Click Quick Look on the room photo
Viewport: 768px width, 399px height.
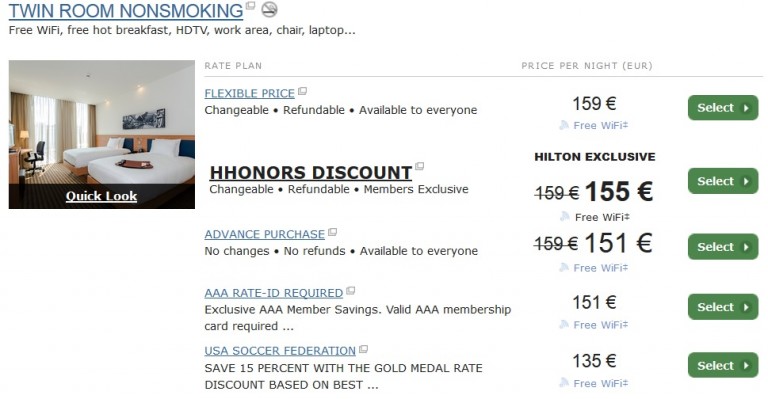click(101, 196)
